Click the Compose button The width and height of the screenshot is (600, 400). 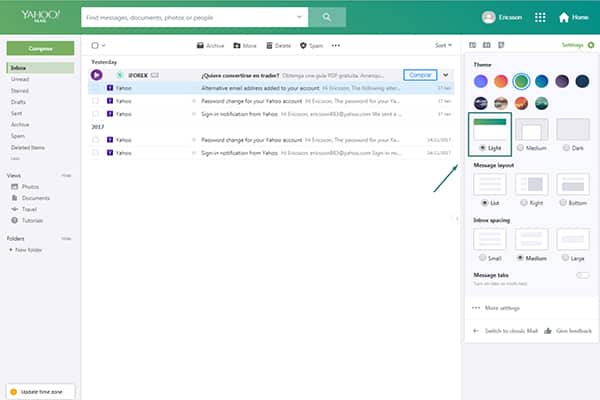pos(41,49)
